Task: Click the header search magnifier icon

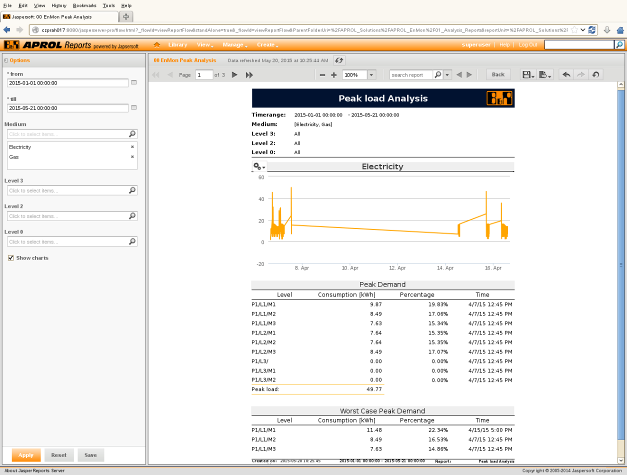Action: pos(619,45)
